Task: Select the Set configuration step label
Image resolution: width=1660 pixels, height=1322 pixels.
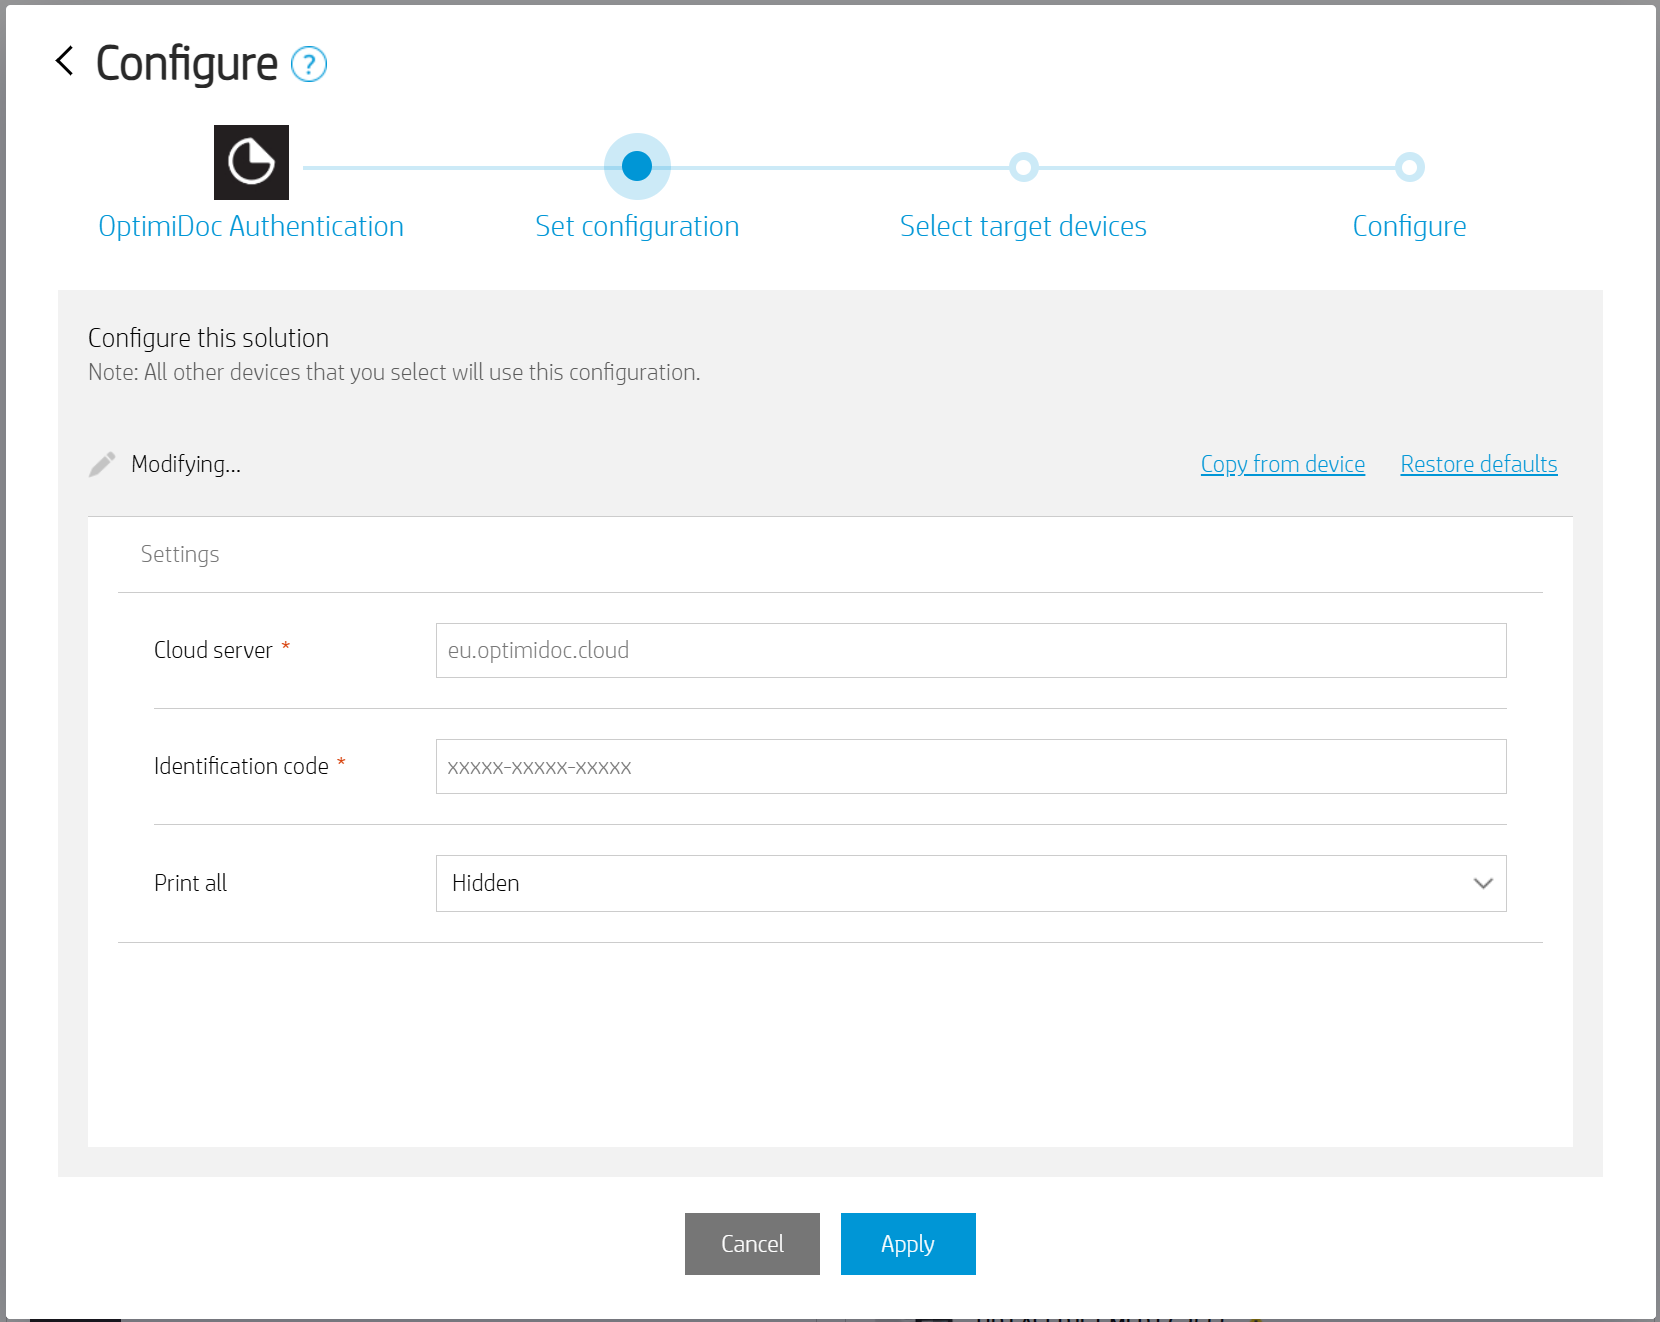Action: coord(637,227)
